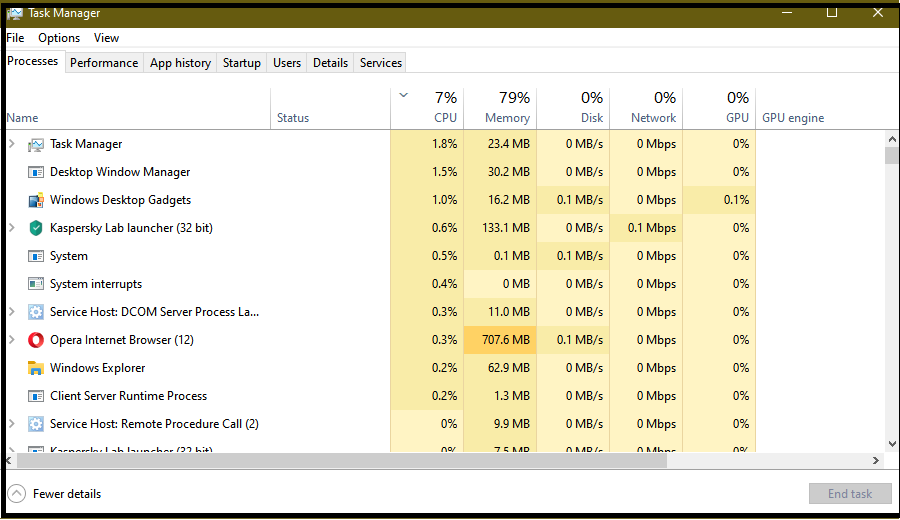Screen dimensions: 900x520
Task: Click the Task Manager process icon
Action: 36,144
